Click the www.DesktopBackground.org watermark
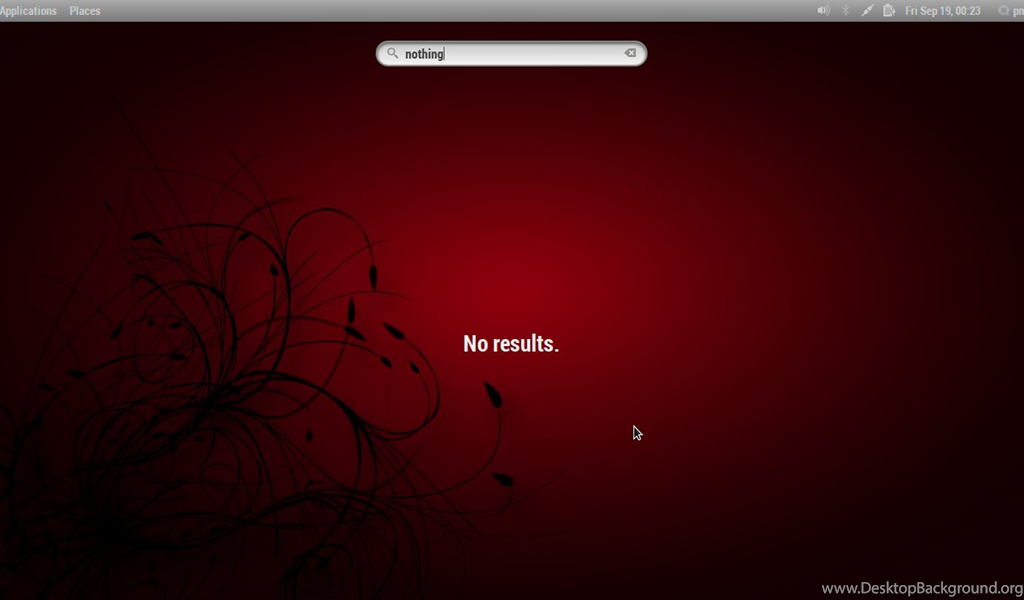The image size is (1024, 600). pyautogui.click(x=920, y=588)
